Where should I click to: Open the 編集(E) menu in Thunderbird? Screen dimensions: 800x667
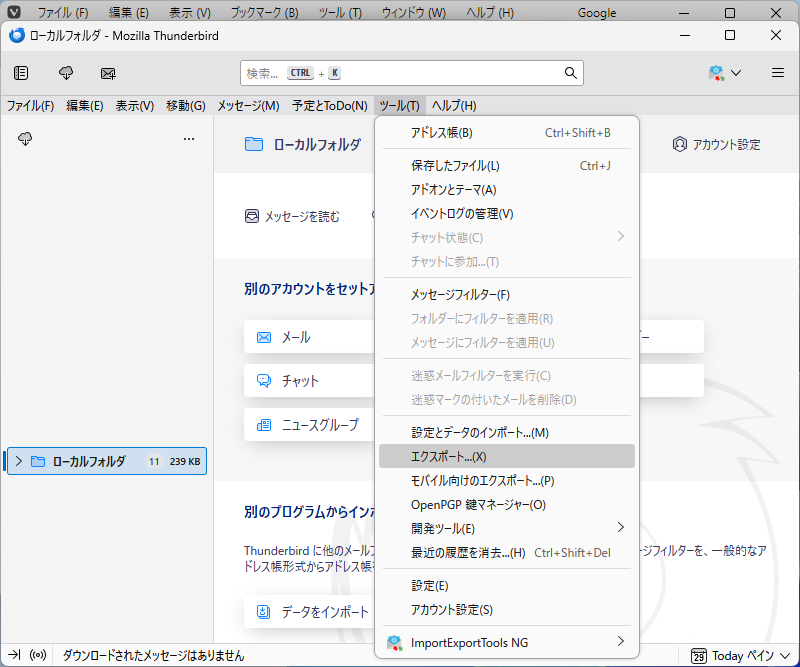85,106
